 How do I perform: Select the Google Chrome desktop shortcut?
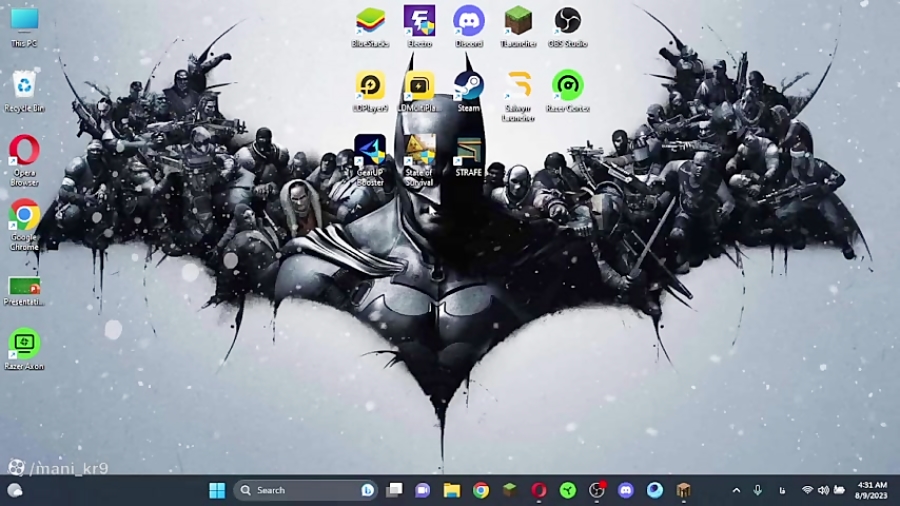coord(24,224)
